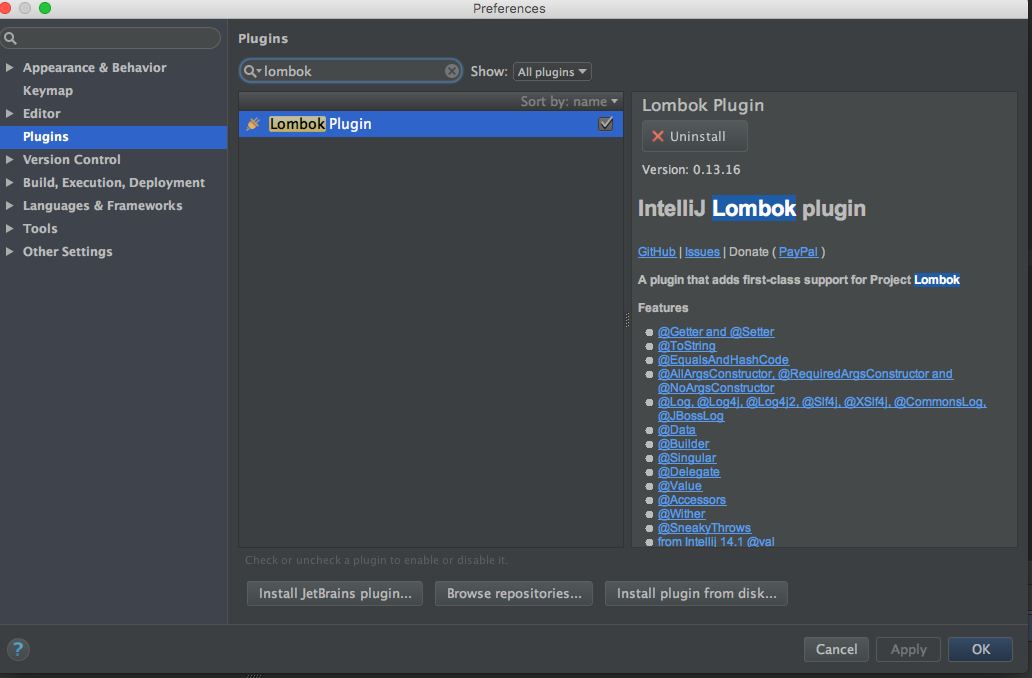Click the Uninstall button
Viewport: 1032px width, 678px height.
pos(694,136)
